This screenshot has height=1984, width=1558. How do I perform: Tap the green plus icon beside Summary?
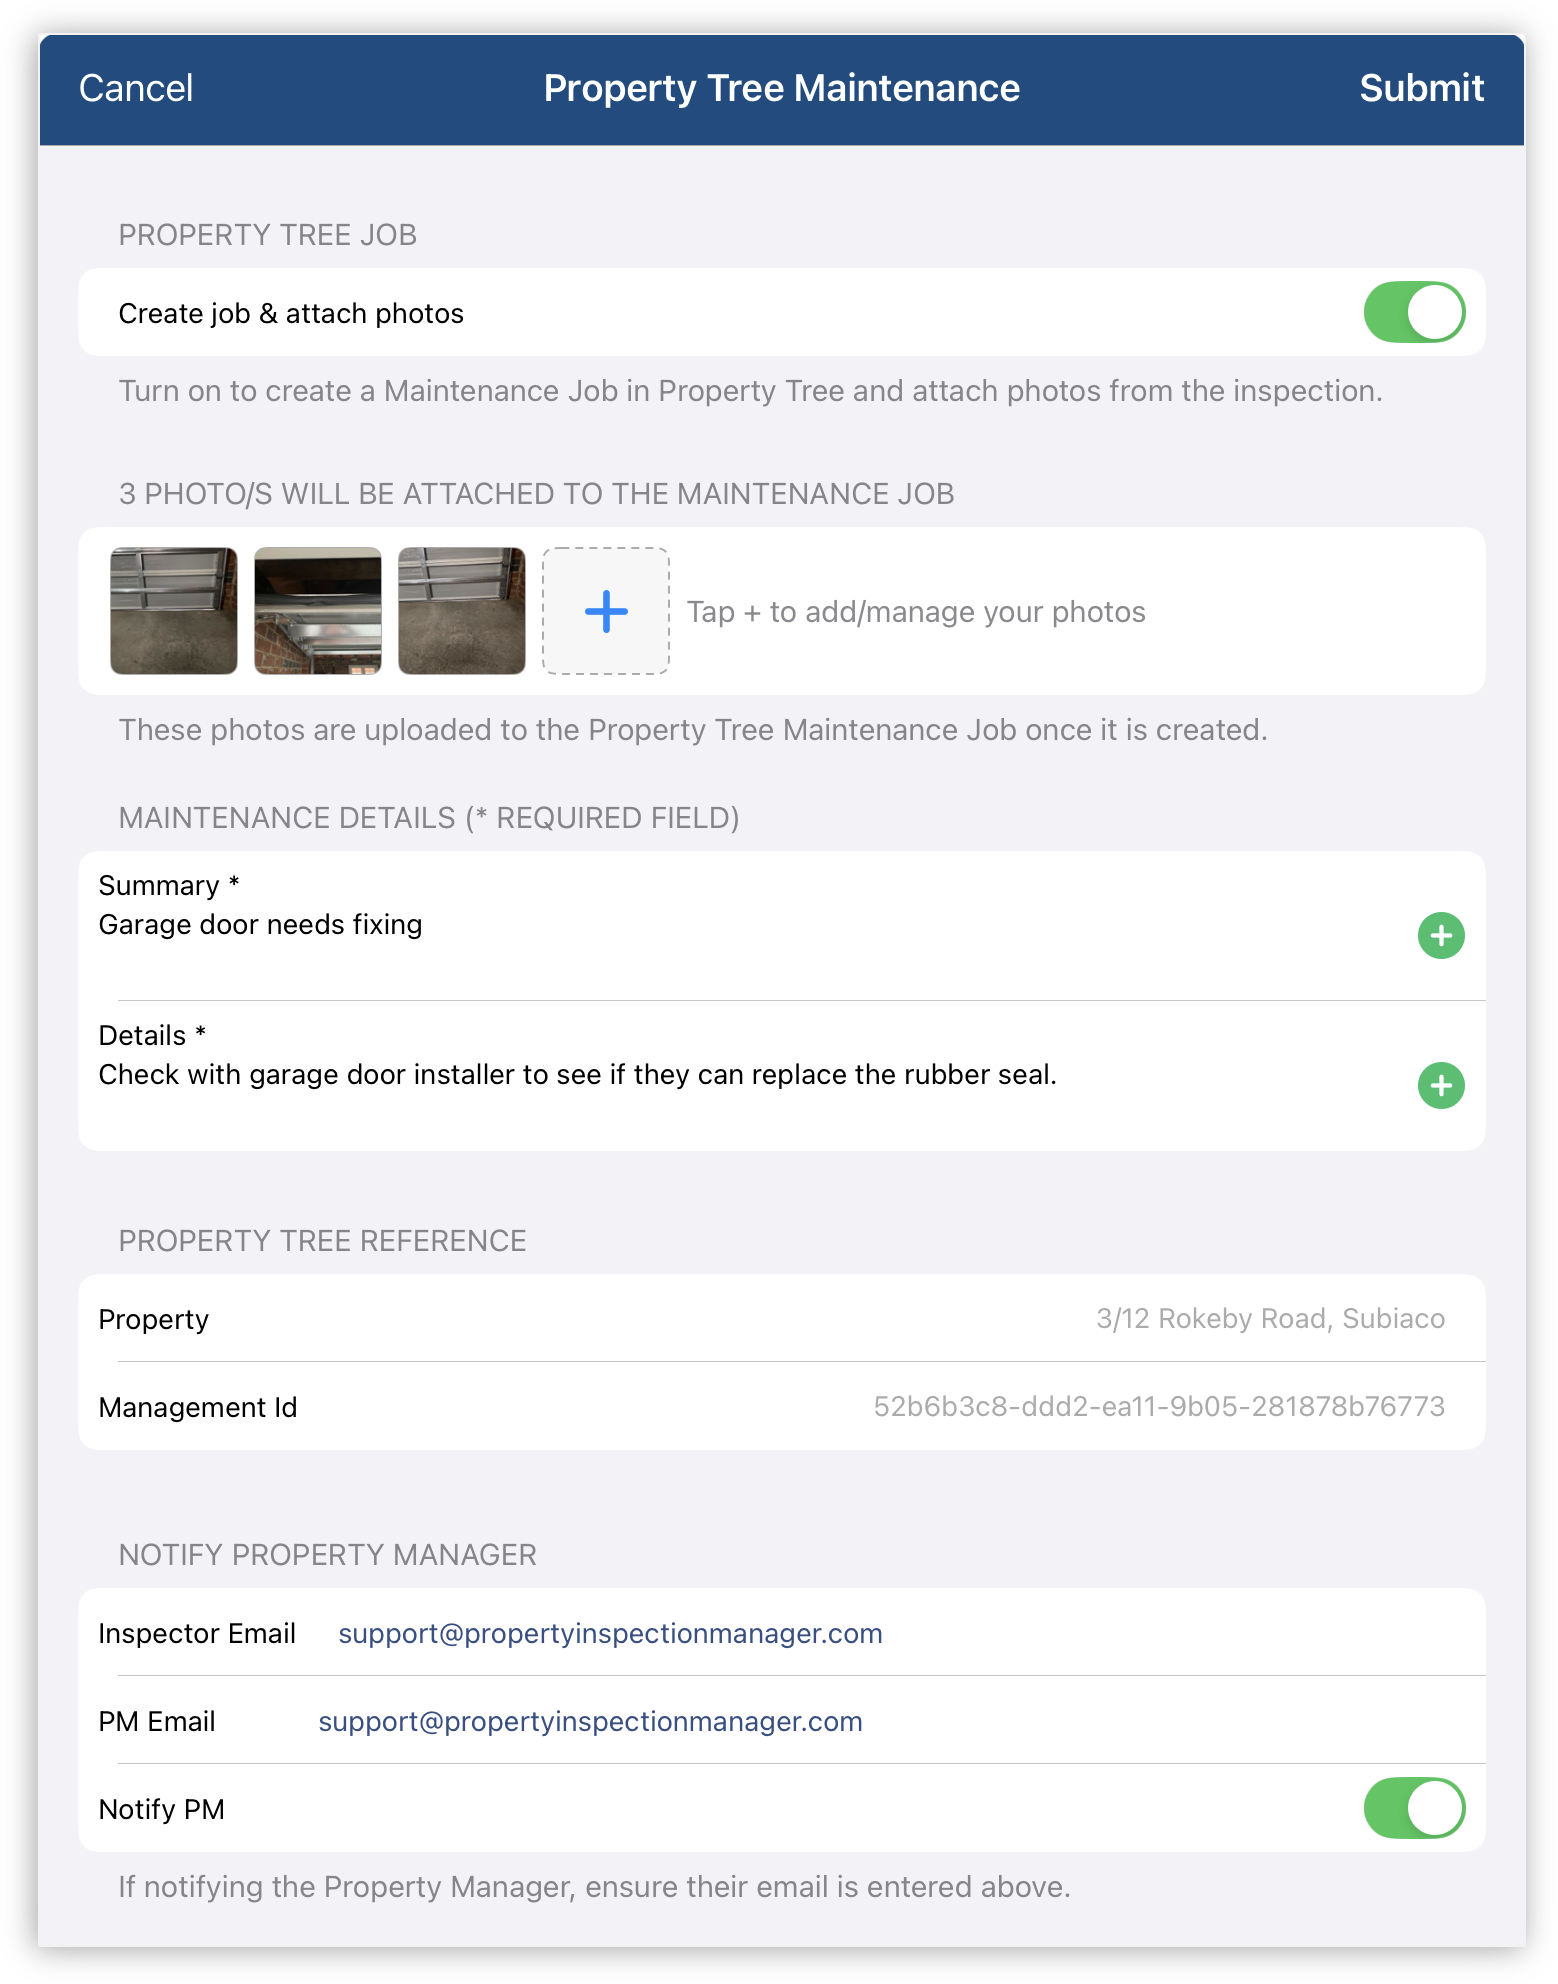click(x=1441, y=936)
